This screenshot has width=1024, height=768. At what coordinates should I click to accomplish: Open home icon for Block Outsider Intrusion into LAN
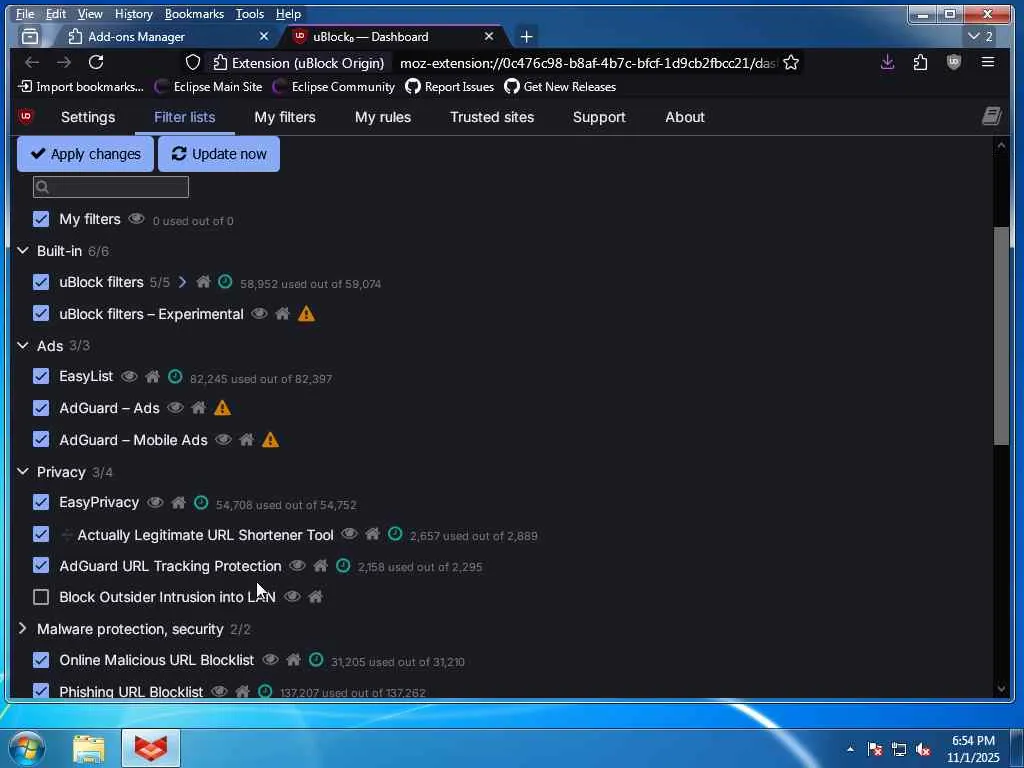[x=315, y=597]
